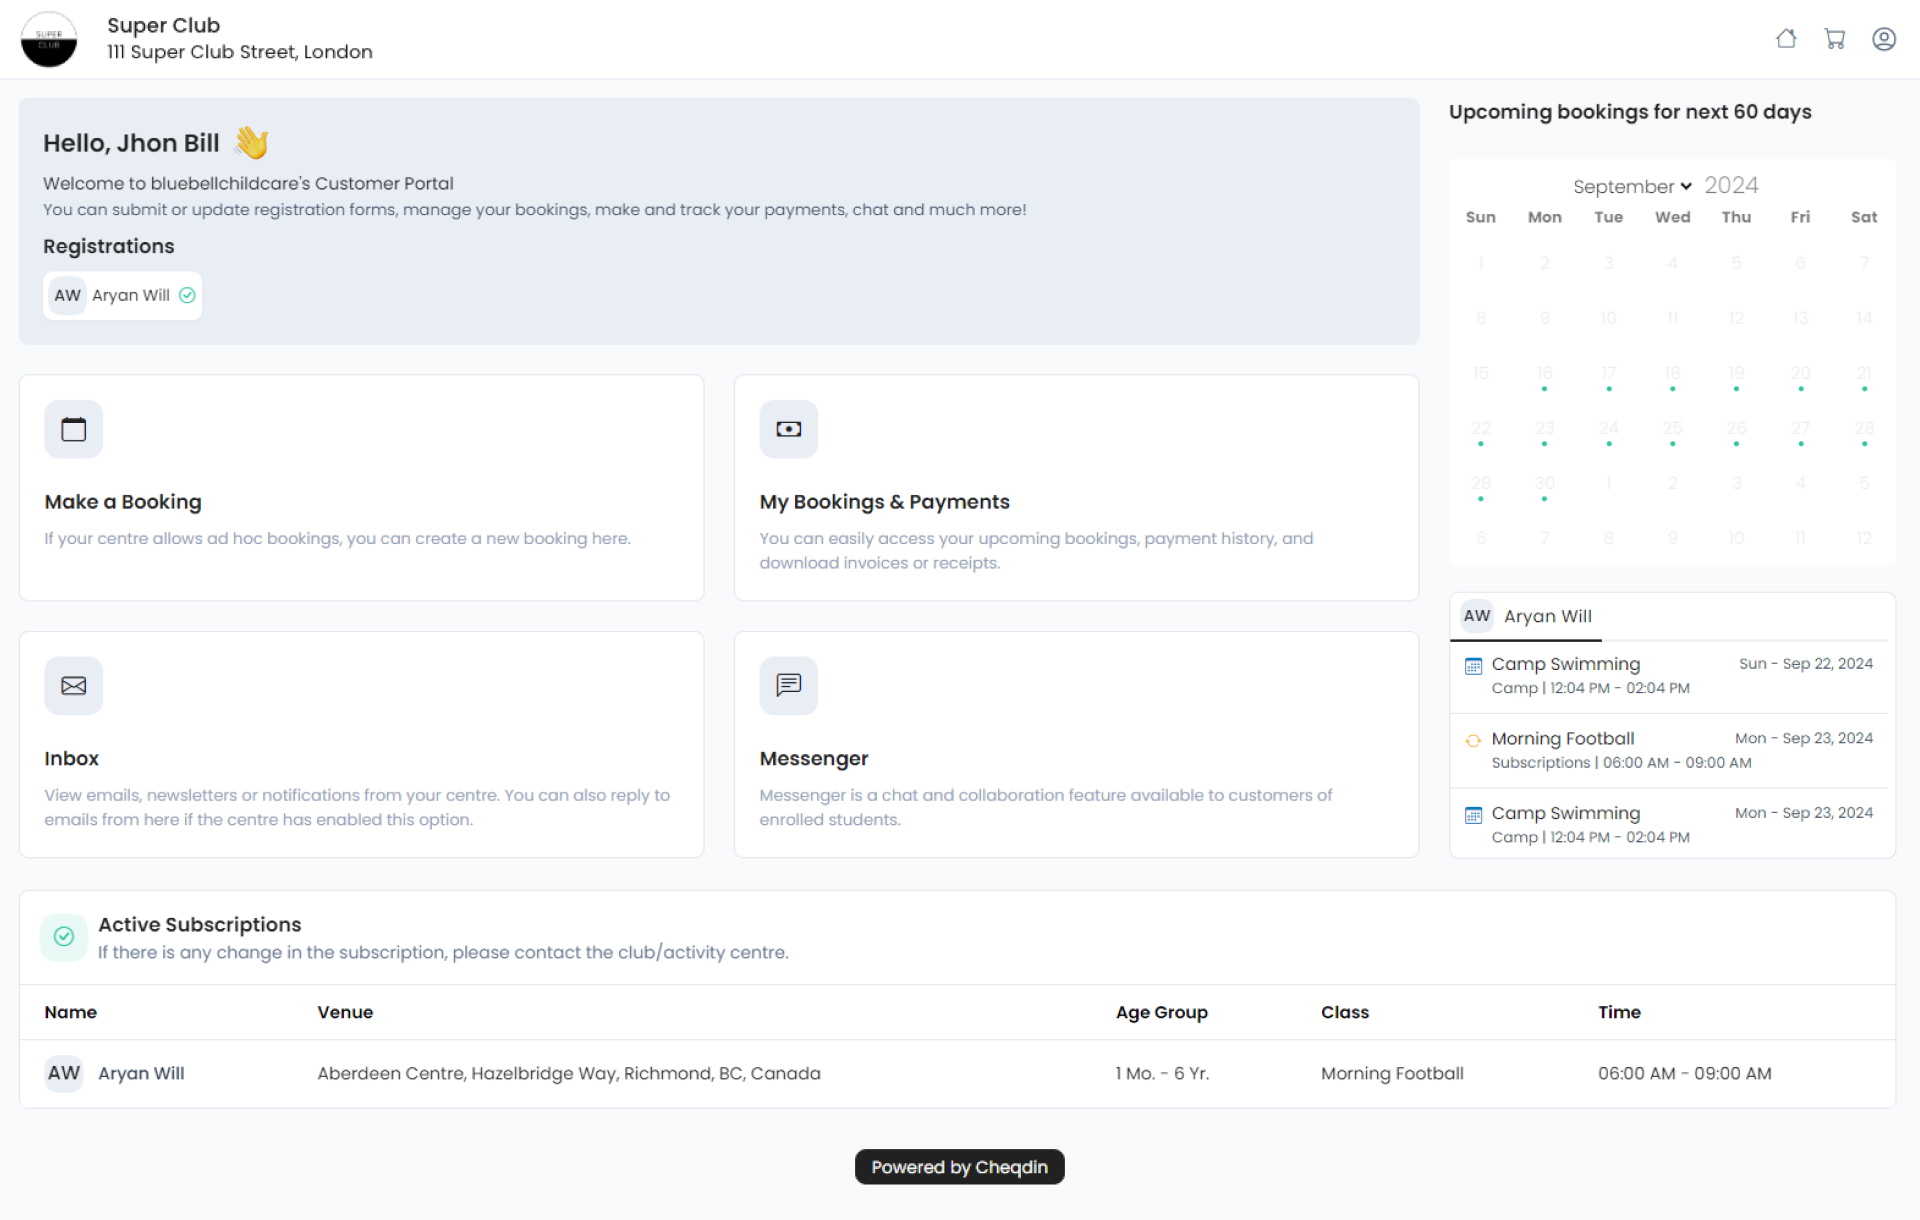
Task: Click the Morning Football class cell
Action: 1392,1073
